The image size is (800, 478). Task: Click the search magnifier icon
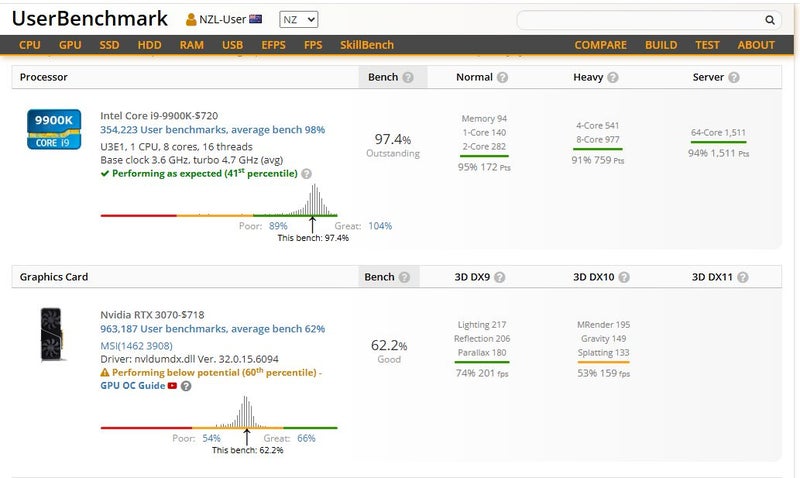click(x=769, y=19)
